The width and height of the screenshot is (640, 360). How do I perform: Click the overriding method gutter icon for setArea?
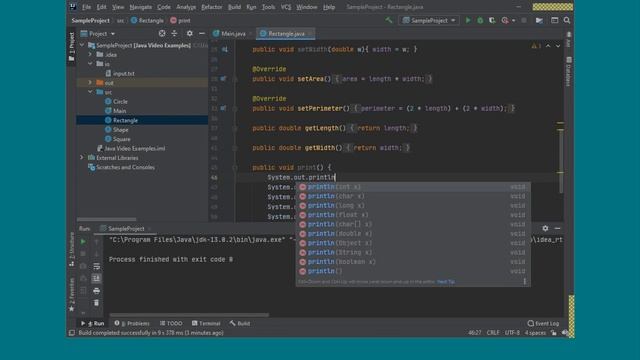coord(223,78)
